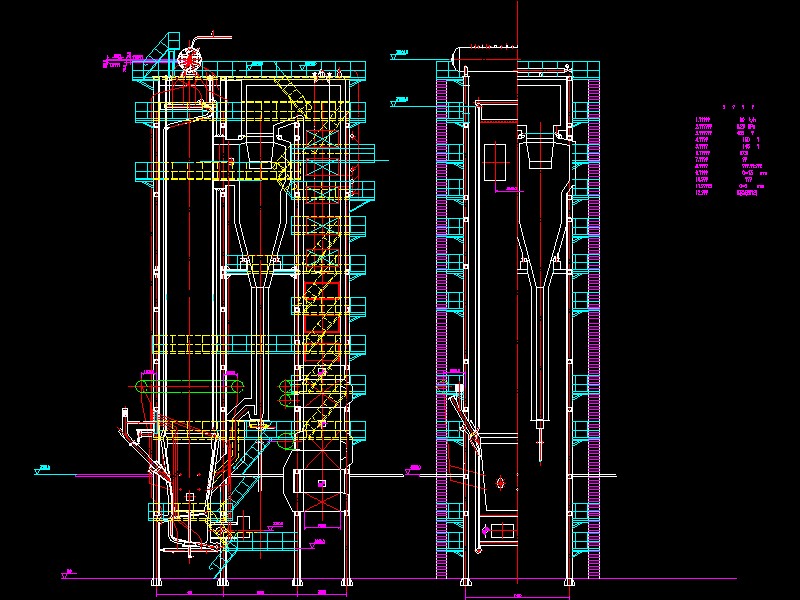Viewport: 800px width, 600px height.
Task: Select the circular steam drum atop left elevation
Action: tap(190, 58)
